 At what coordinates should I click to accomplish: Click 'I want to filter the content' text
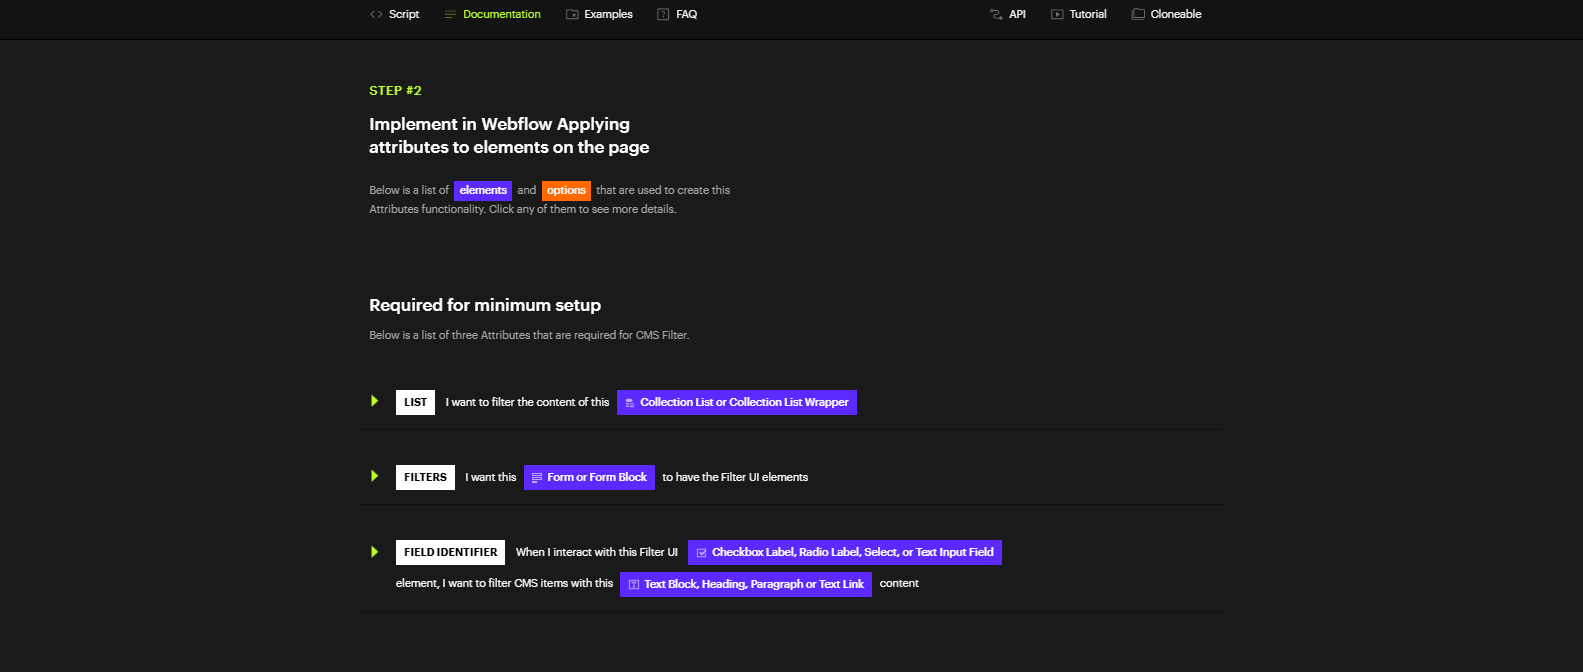click(x=527, y=402)
